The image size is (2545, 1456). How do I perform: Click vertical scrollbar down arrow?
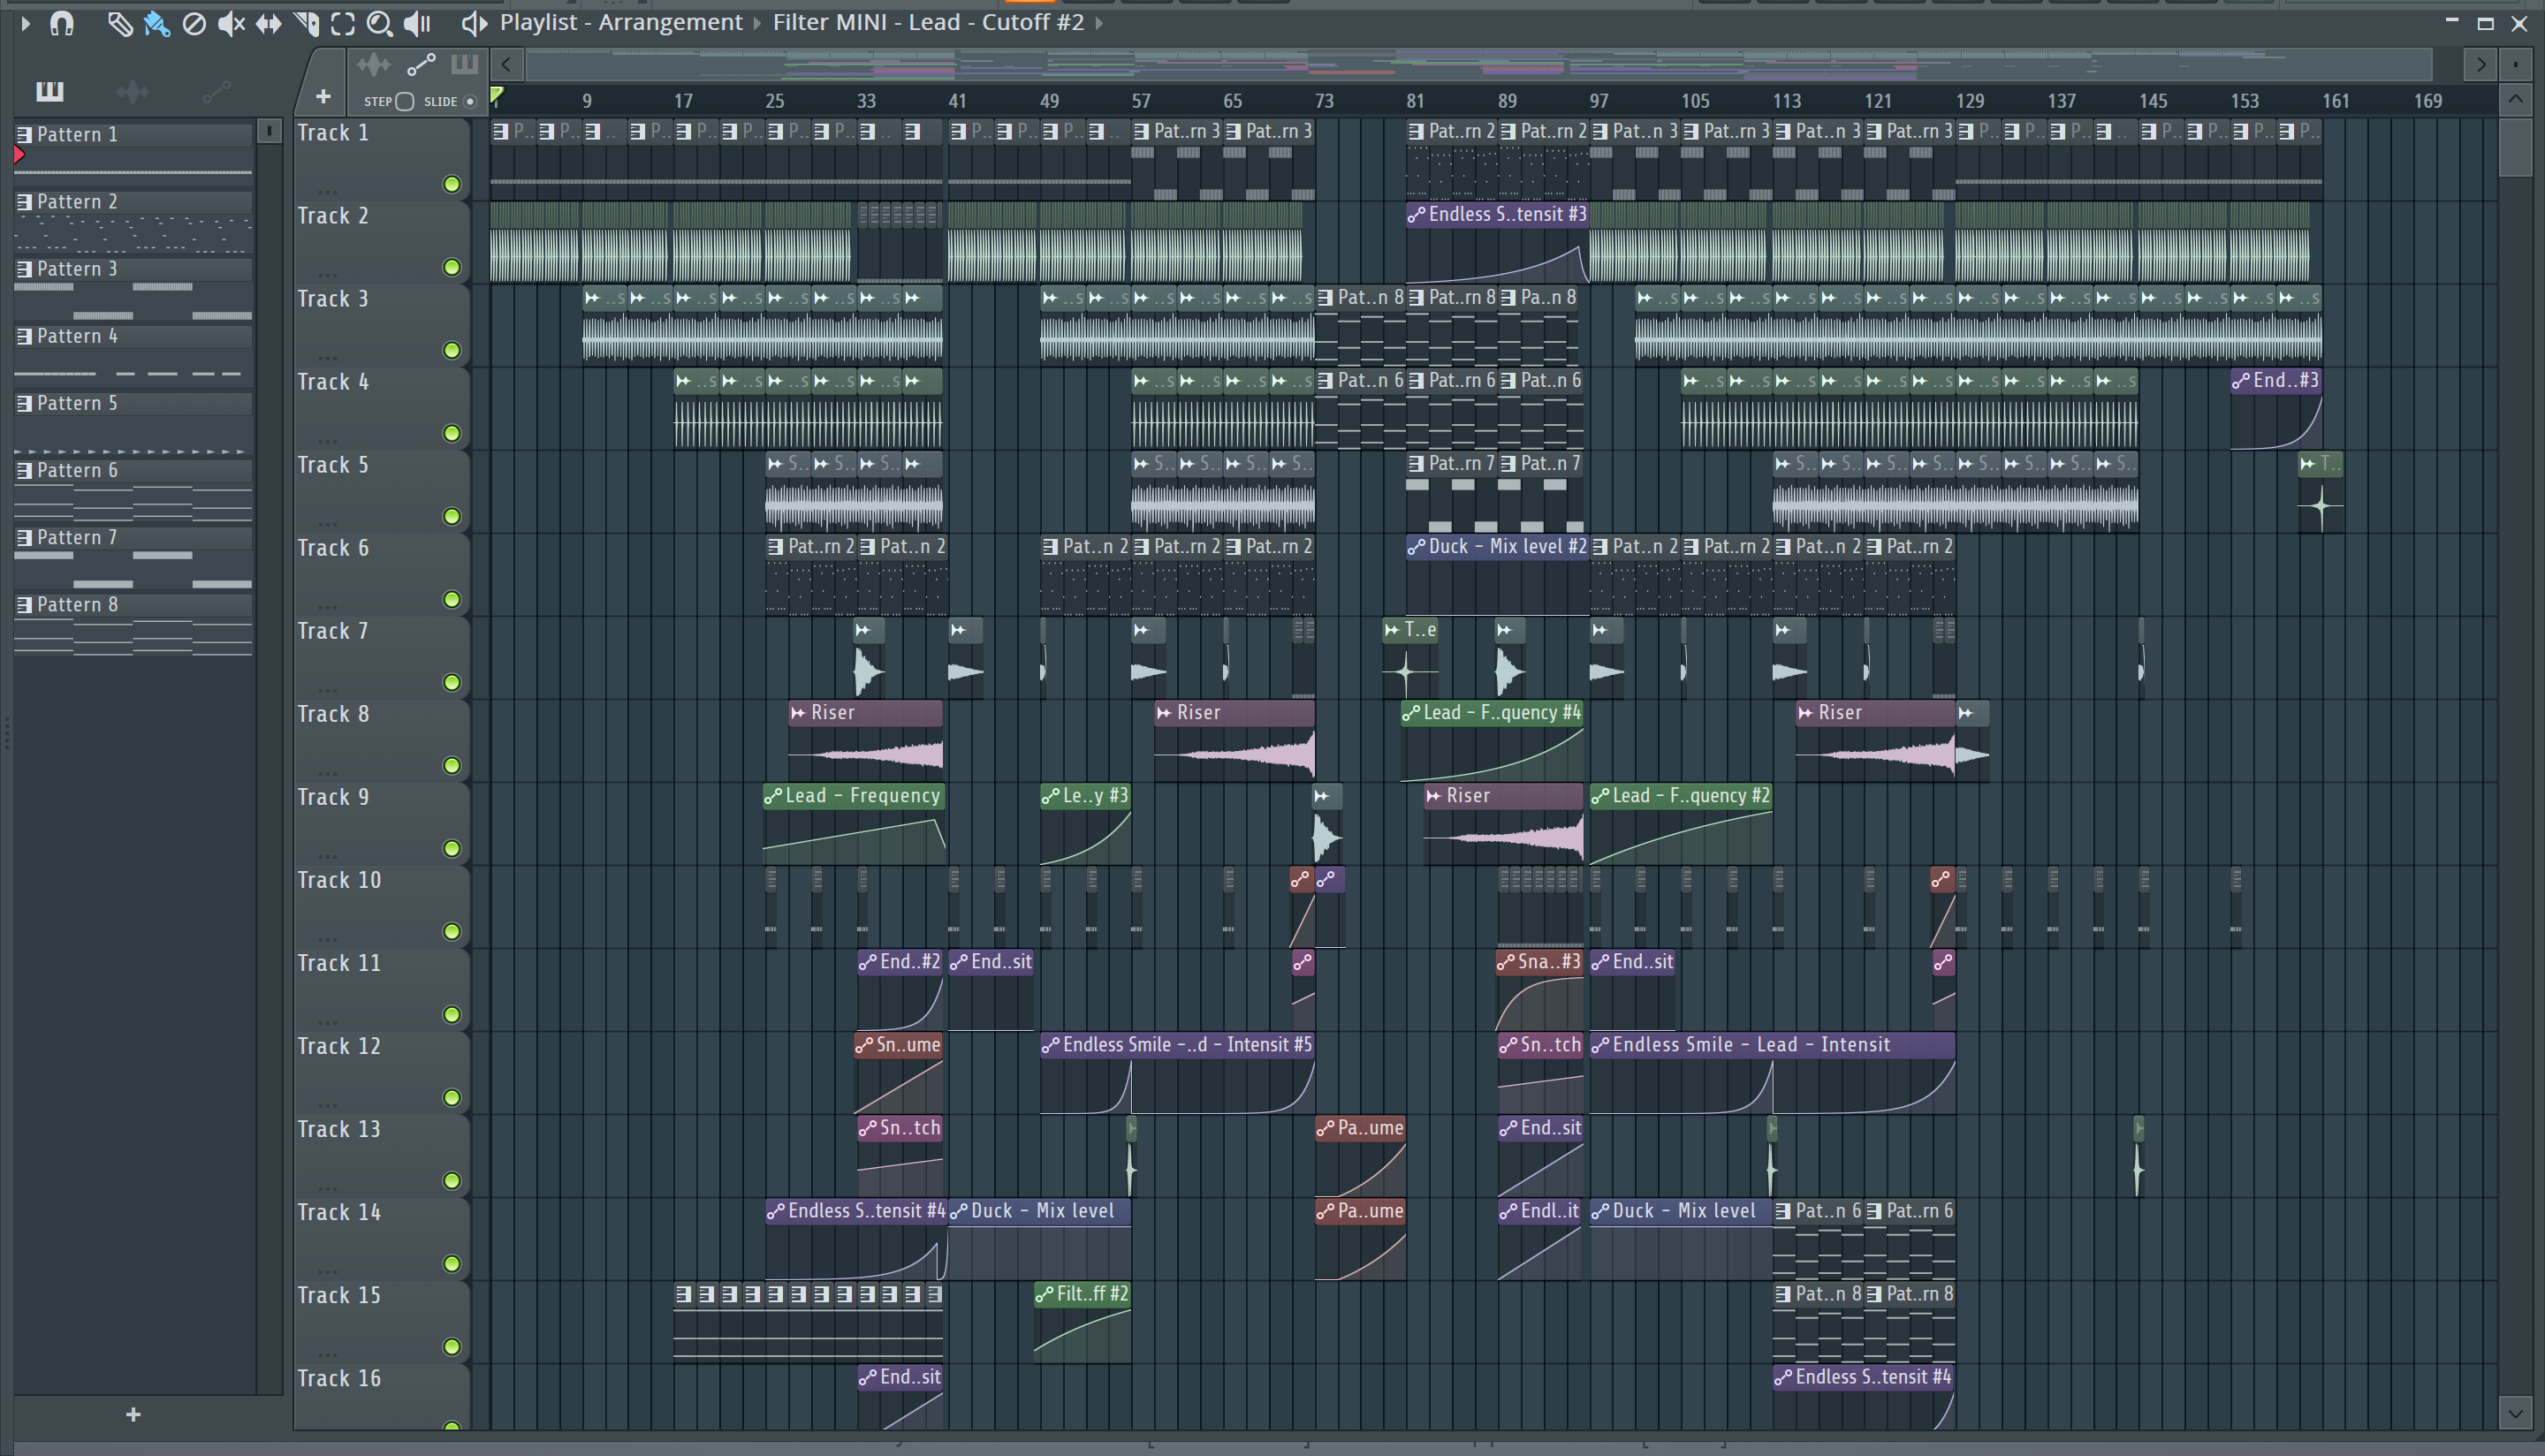click(x=2516, y=1413)
